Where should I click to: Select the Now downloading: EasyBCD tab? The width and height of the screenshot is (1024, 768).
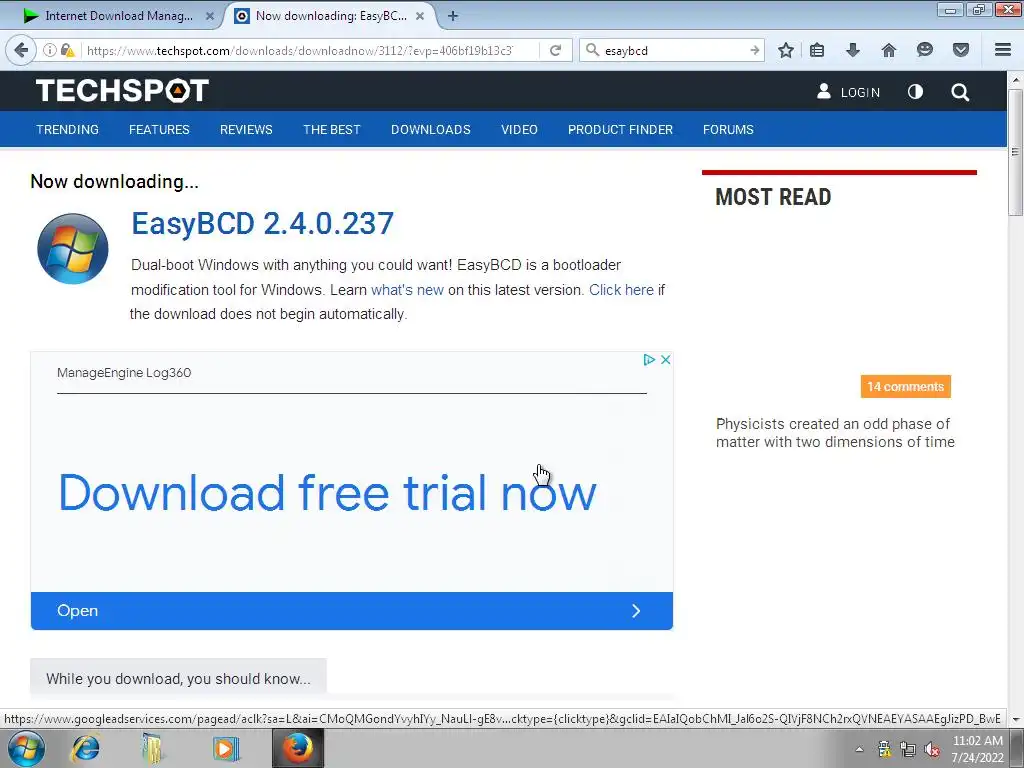pyautogui.click(x=330, y=16)
